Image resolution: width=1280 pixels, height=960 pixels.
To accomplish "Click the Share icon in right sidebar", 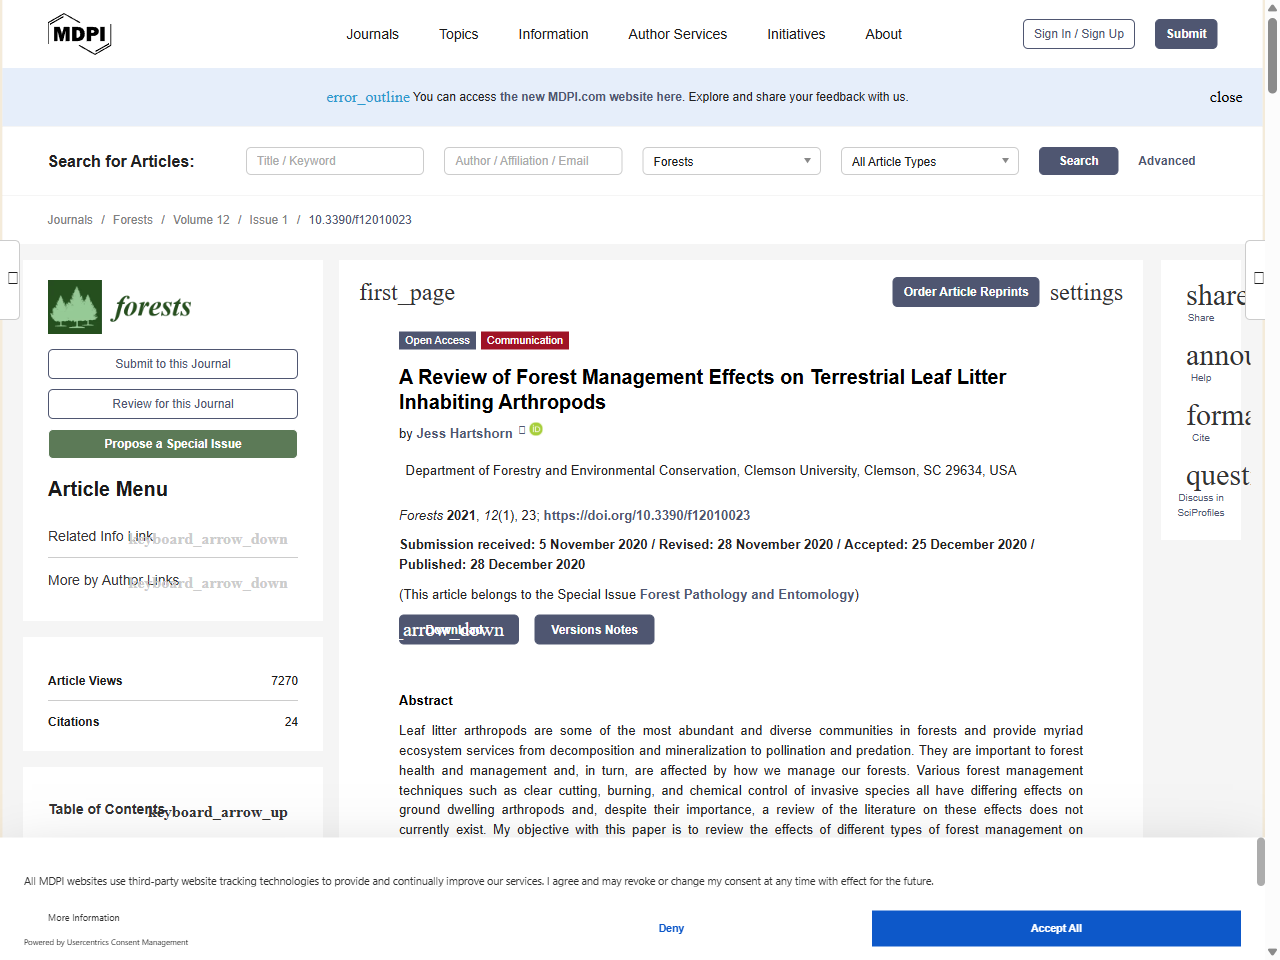I will 1214,297.
